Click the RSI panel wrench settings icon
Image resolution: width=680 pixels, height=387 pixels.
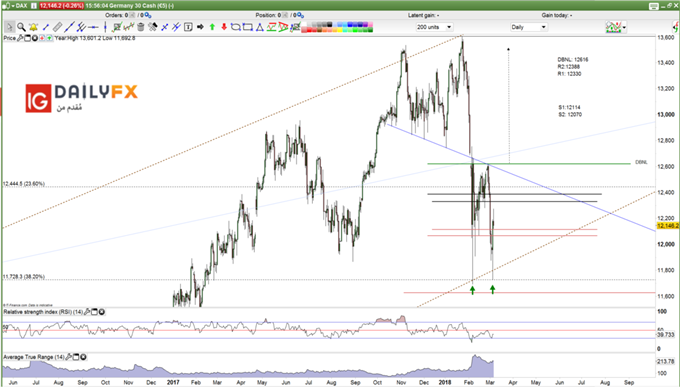87,312
